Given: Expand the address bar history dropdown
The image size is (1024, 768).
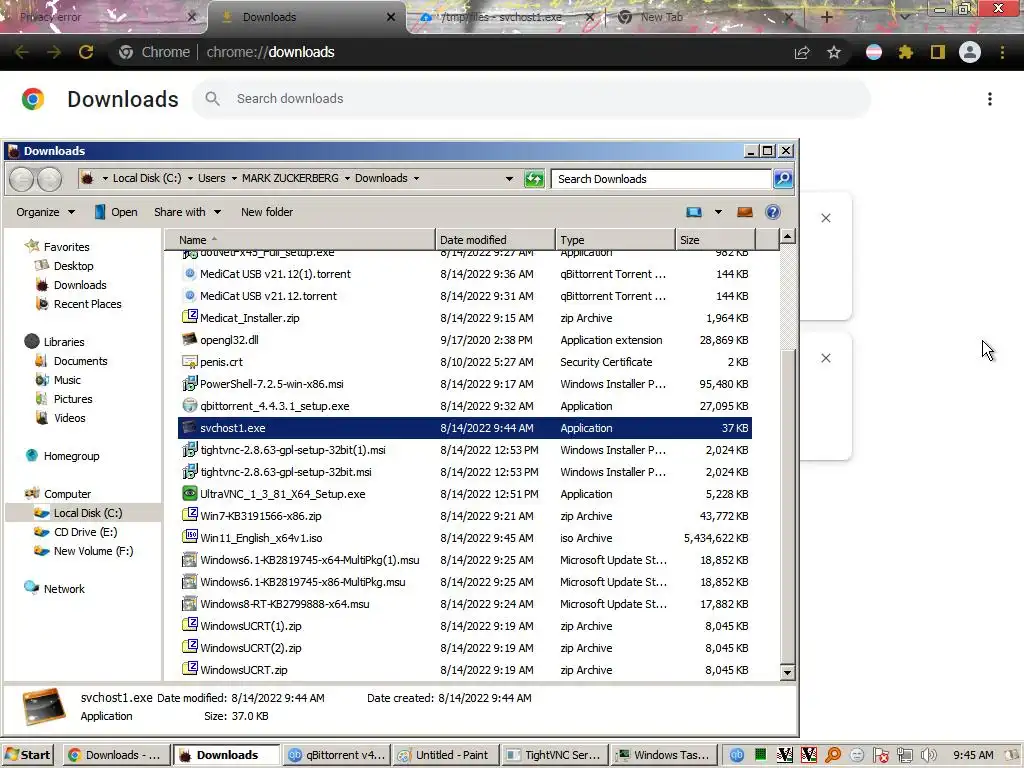Looking at the screenshot, I should pos(509,178).
